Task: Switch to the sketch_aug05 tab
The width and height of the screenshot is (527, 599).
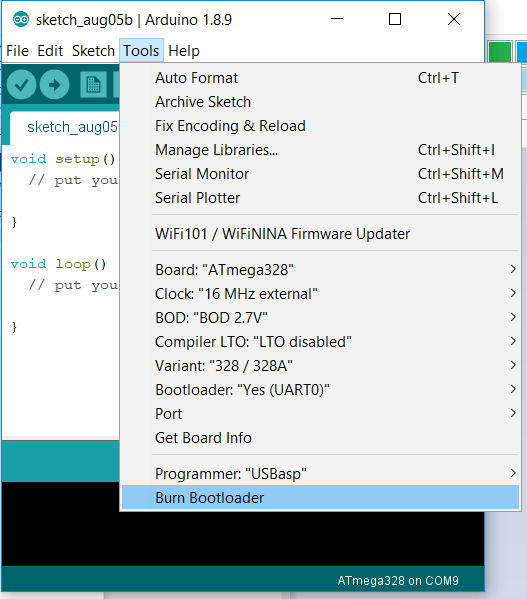Action: click(65, 127)
